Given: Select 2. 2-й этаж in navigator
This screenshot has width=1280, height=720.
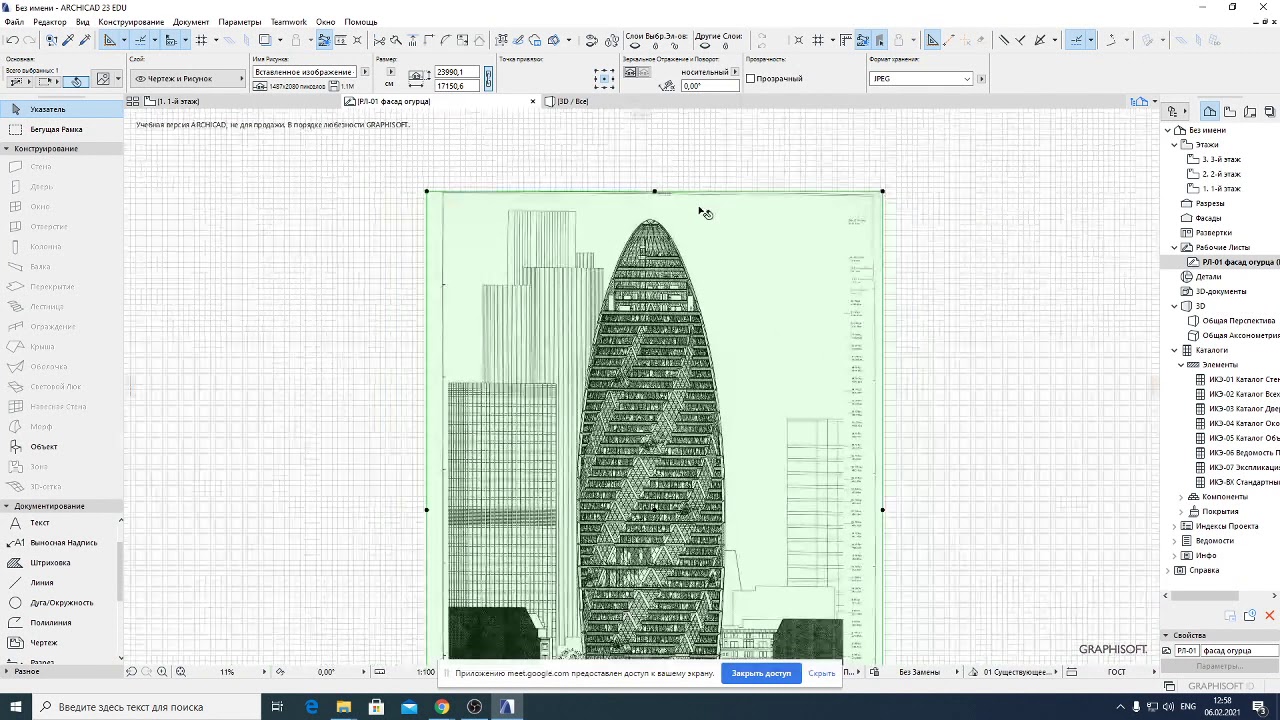Looking at the screenshot, I should [x=1221, y=174].
